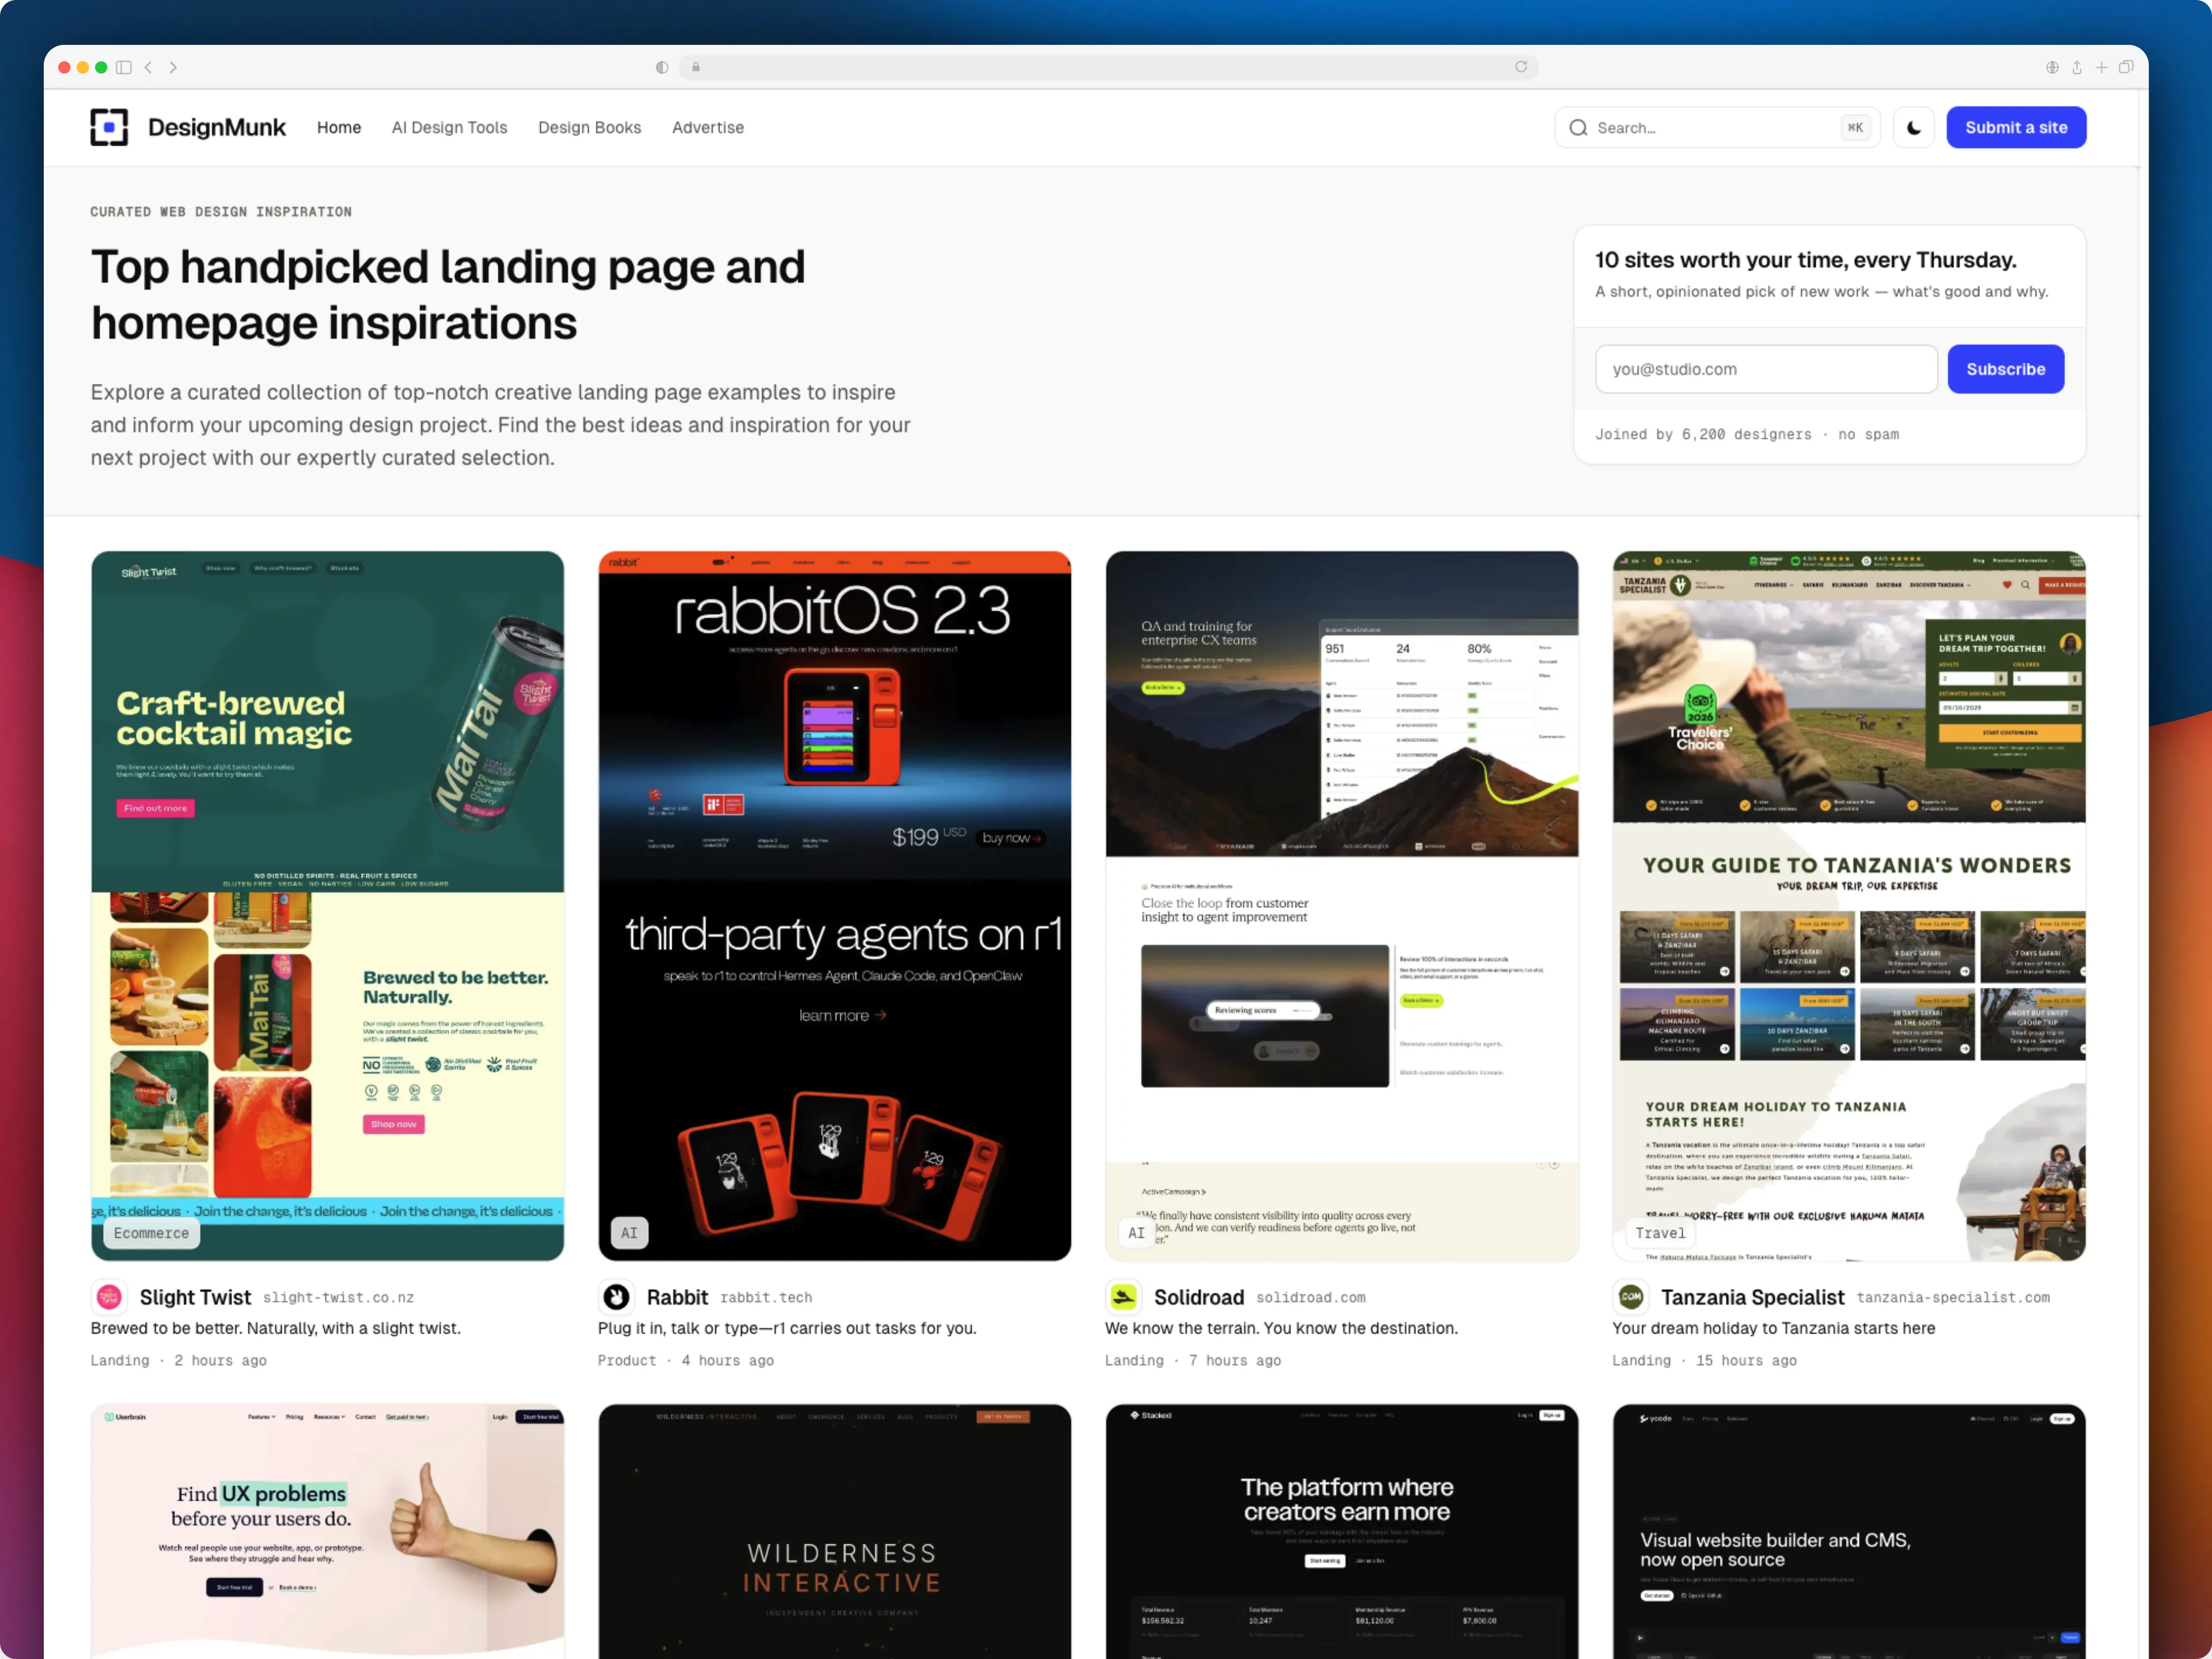Viewport: 2212px width, 1659px height.
Task: Click the AI tag on Solidroad card
Action: click(x=1136, y=1233)
